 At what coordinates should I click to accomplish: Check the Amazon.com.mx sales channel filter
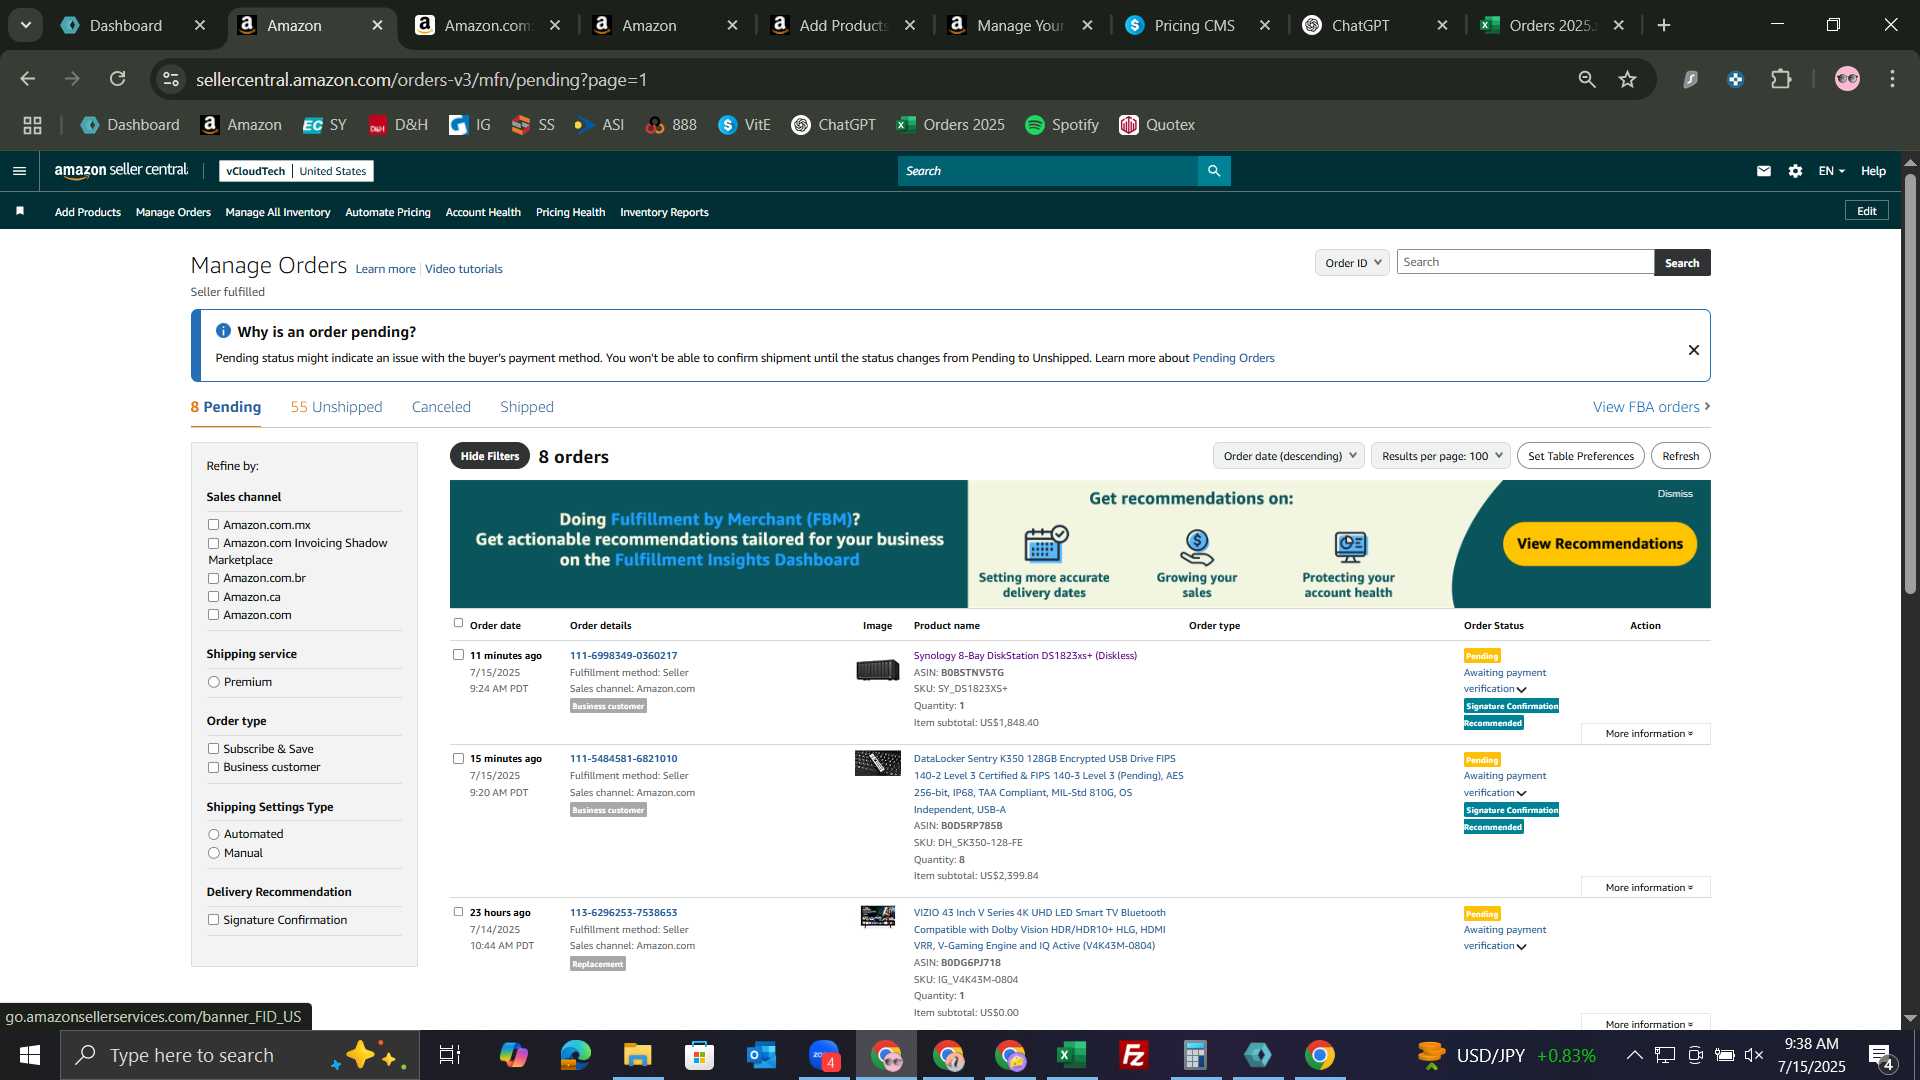pyautogui.click(x=213, y=524)
